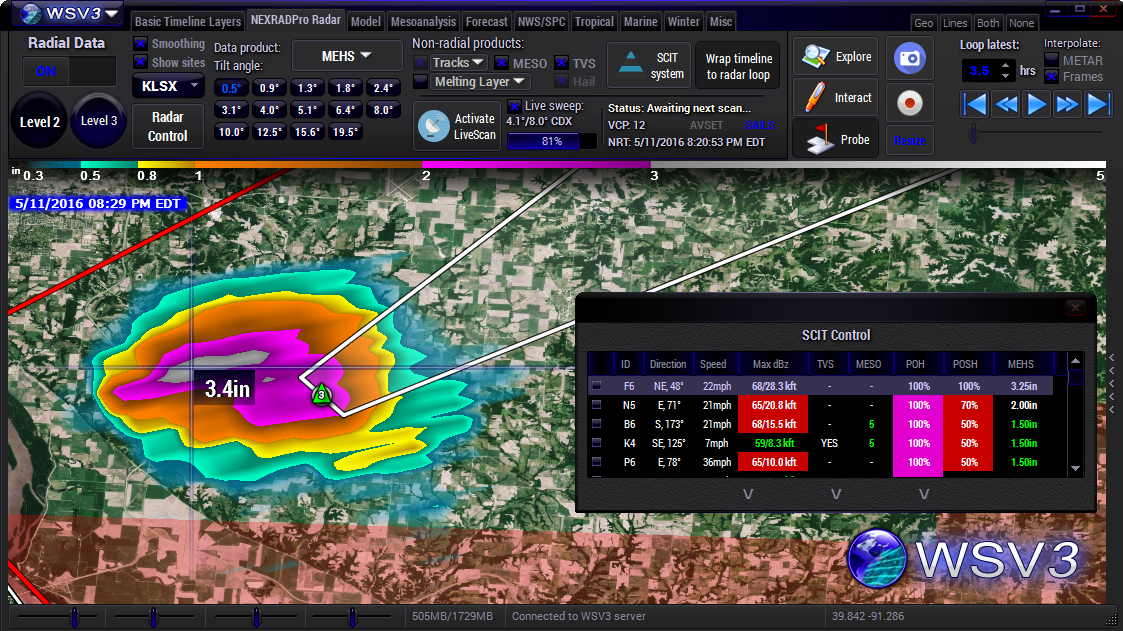Screen dimensions: 1123x631
Task: Click the Explore tool
Action: [835, 57]
